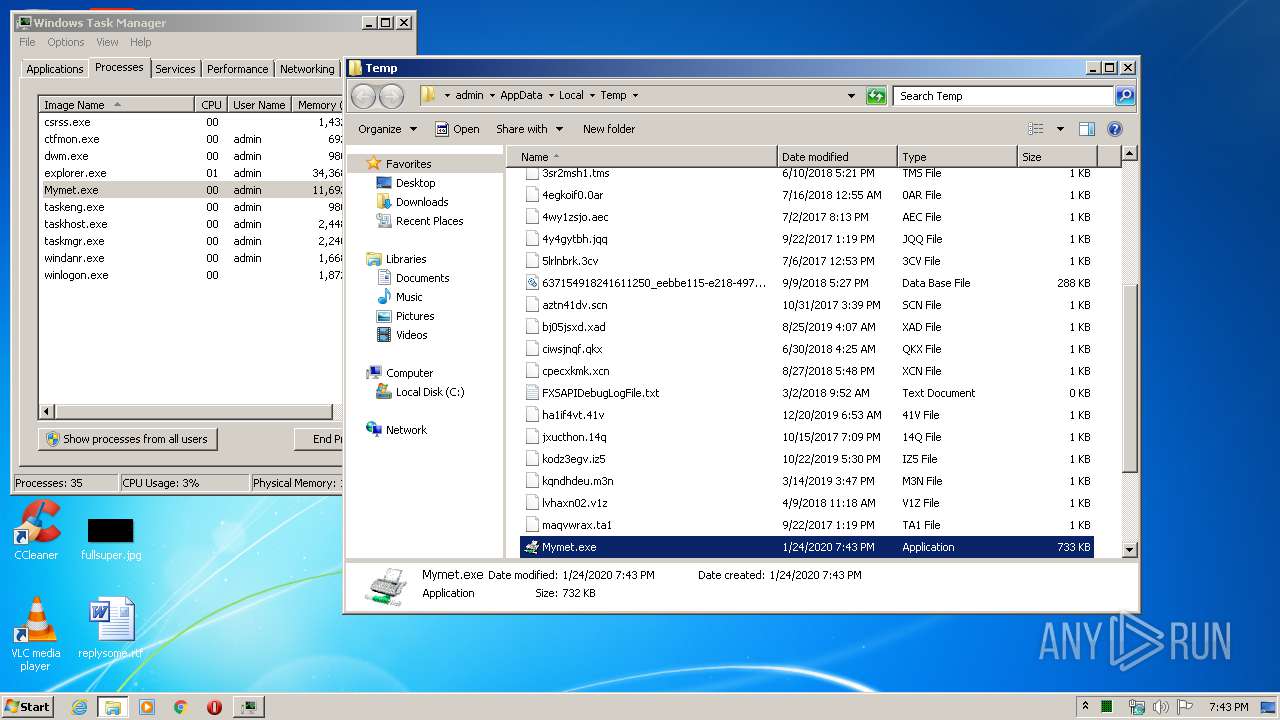The width and height of the screenshot is (1280, 720).
Task: Click Local breadcrumb in address bar
Action: [571, 96]
